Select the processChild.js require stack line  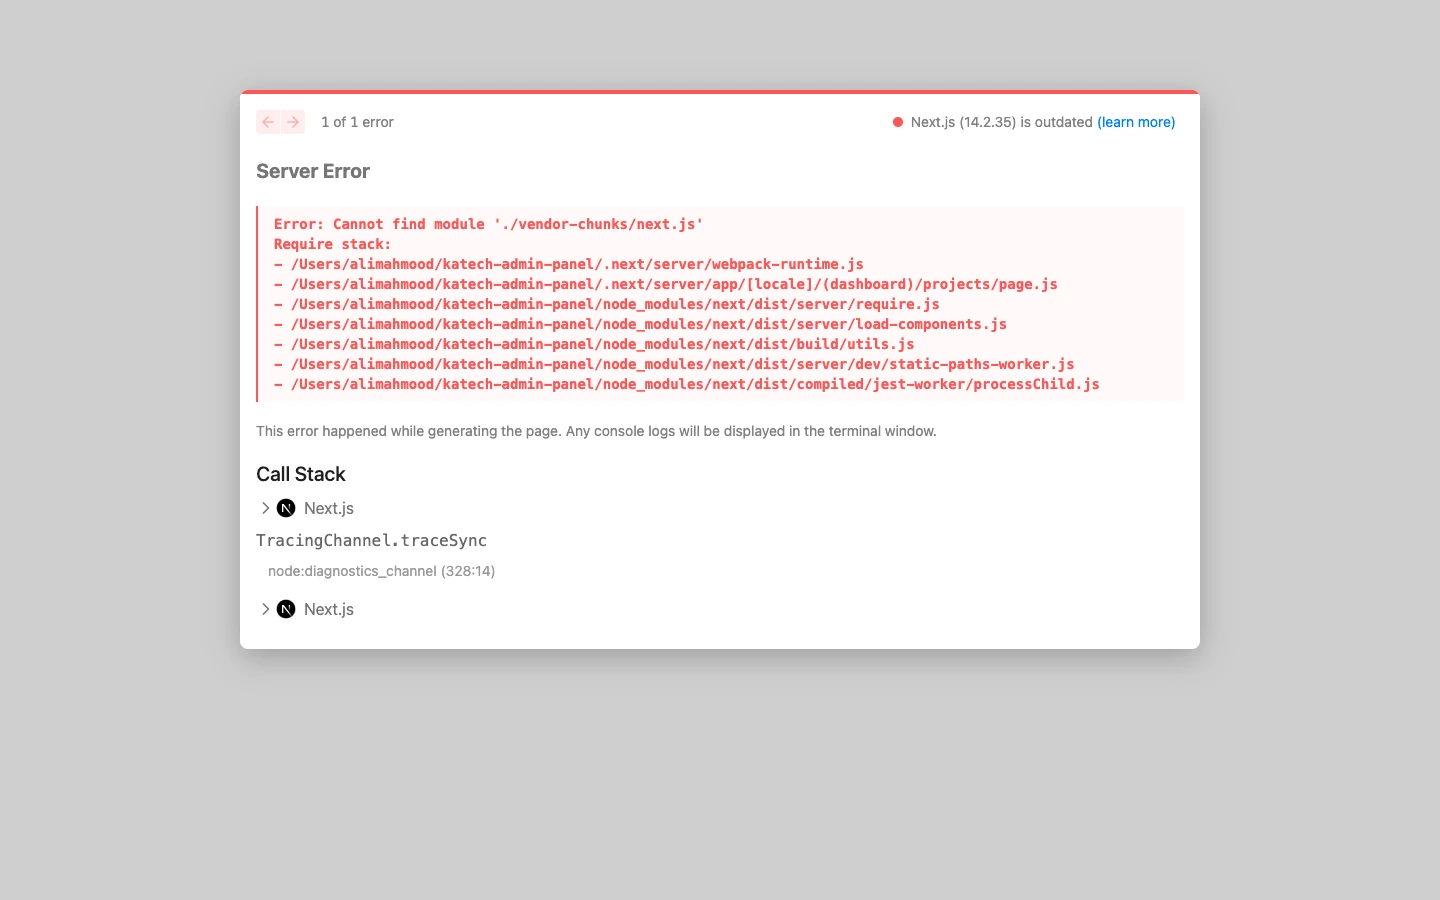click(x=687, y=384)
